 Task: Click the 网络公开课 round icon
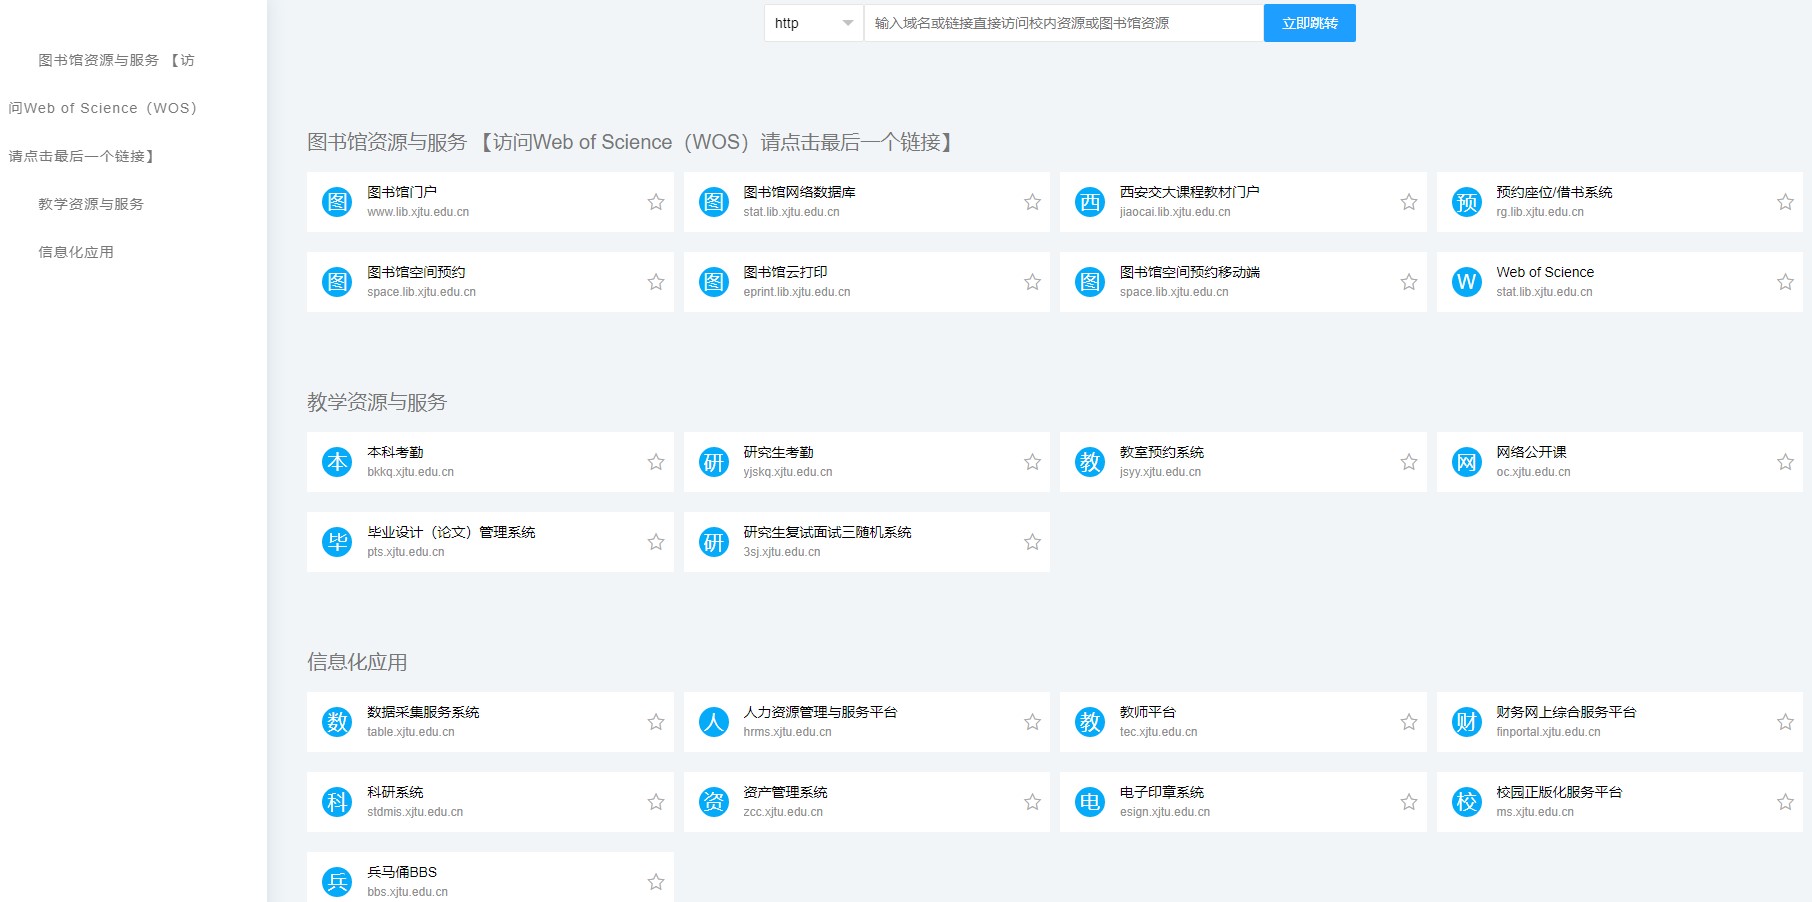(1467, 462)
